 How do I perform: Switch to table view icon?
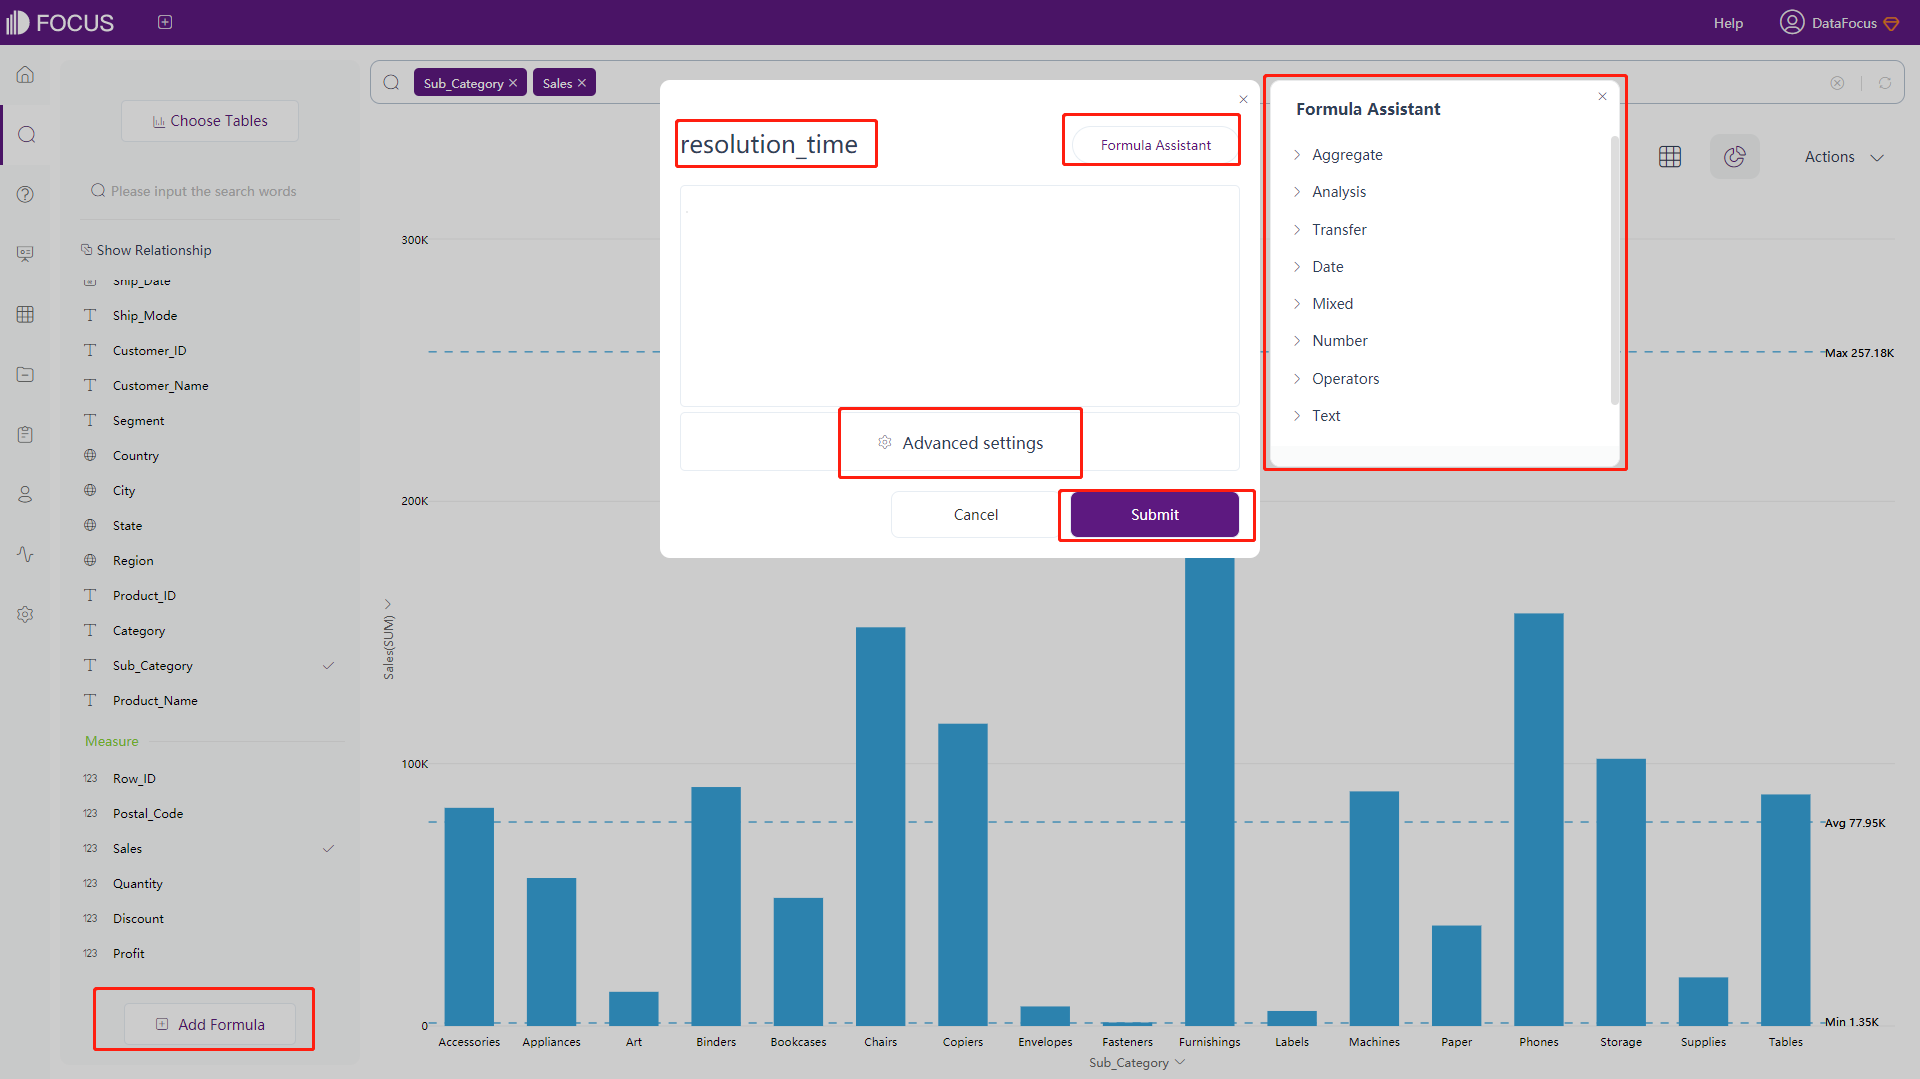coord(1670,157)
